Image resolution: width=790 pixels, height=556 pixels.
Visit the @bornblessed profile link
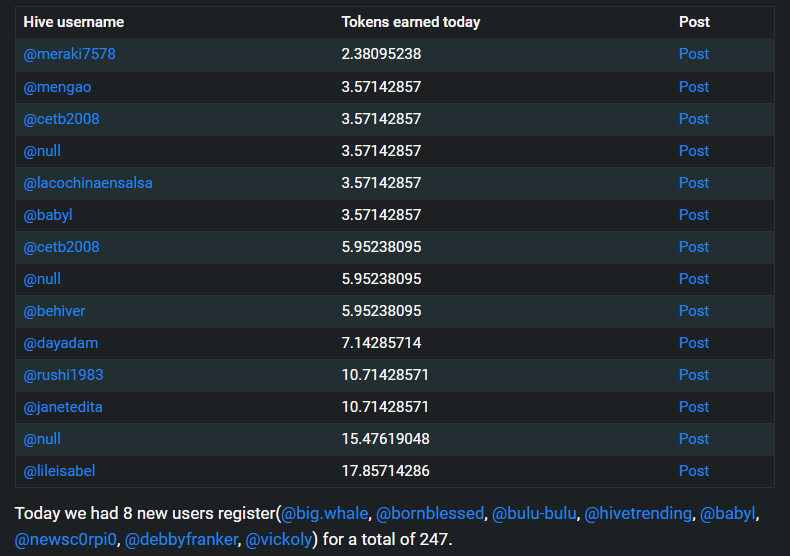tap(430, 514)
